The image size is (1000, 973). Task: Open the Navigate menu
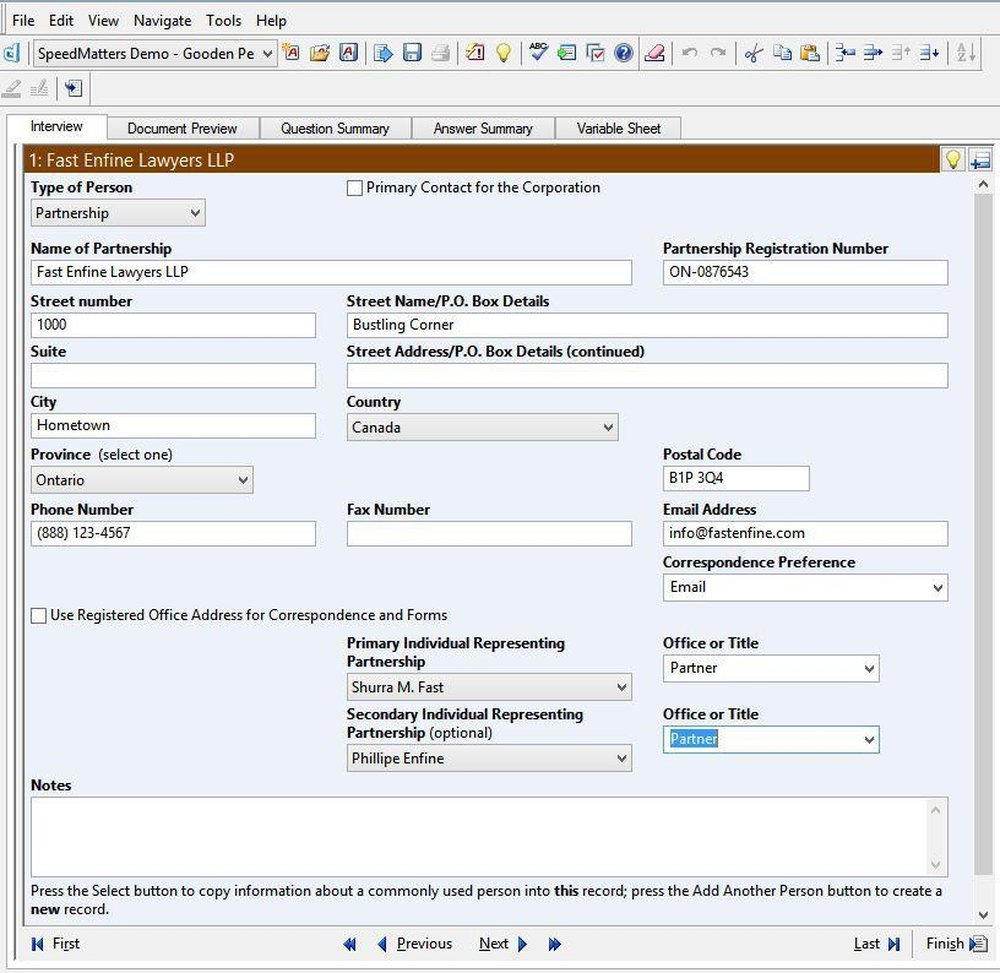[x=163, y=20]
